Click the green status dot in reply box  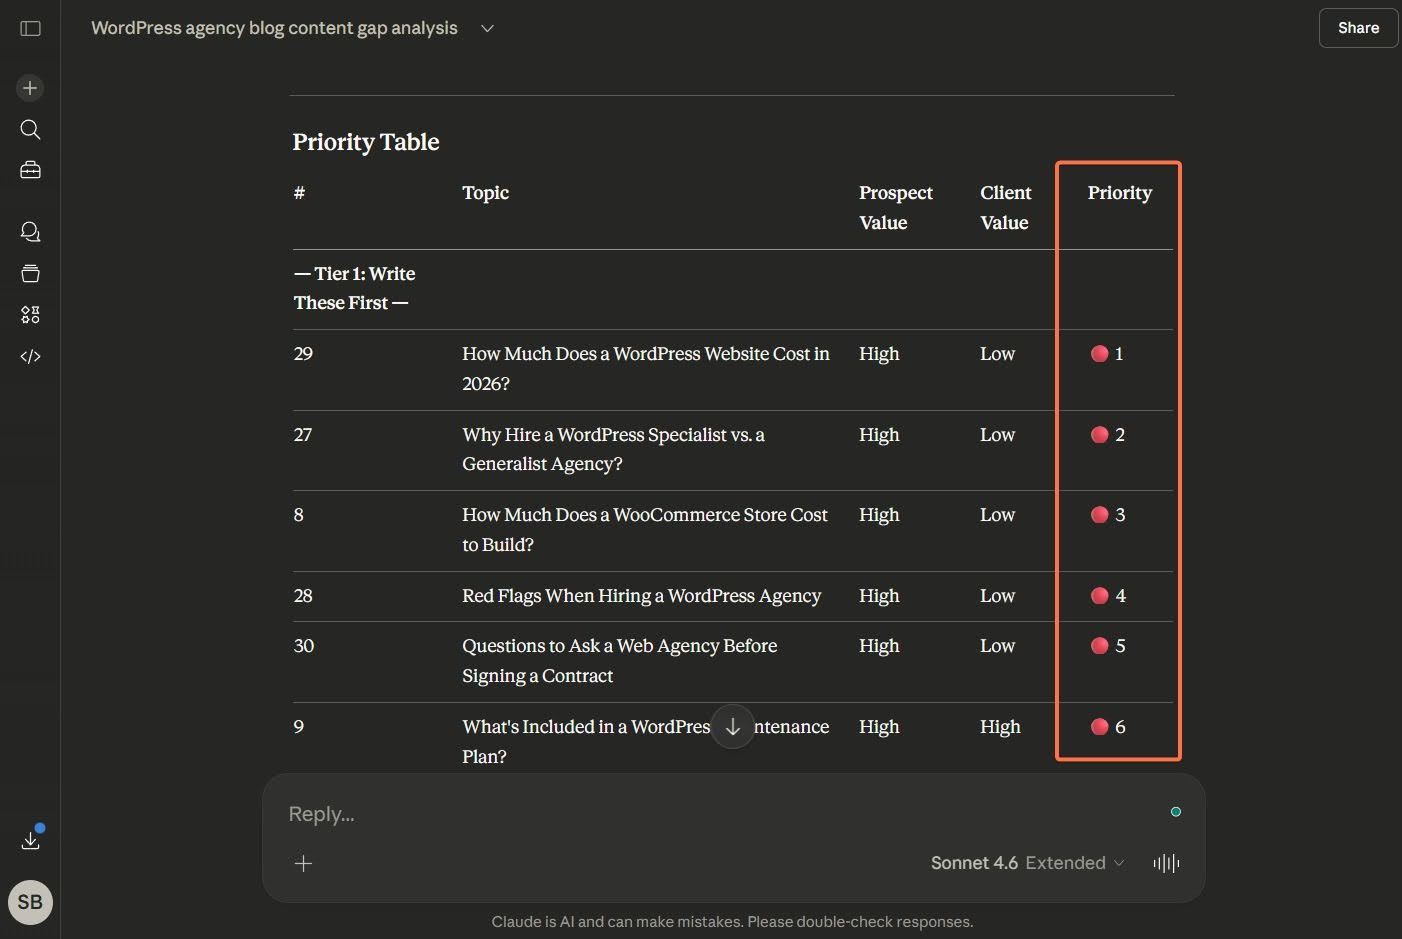[1176, 812]
